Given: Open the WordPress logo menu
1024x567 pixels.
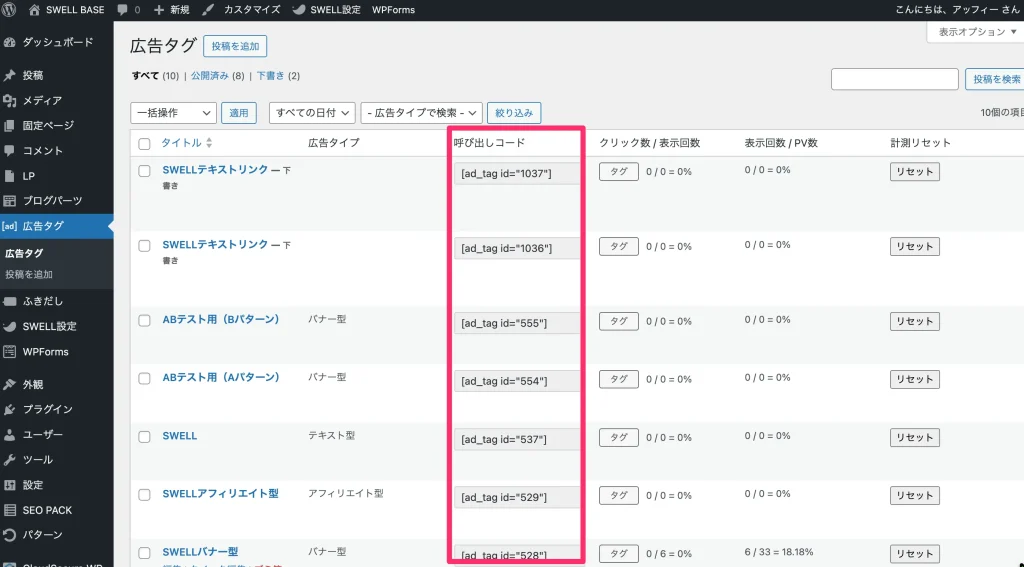Looking at the screenshot, I should click(x=9, y=10).
